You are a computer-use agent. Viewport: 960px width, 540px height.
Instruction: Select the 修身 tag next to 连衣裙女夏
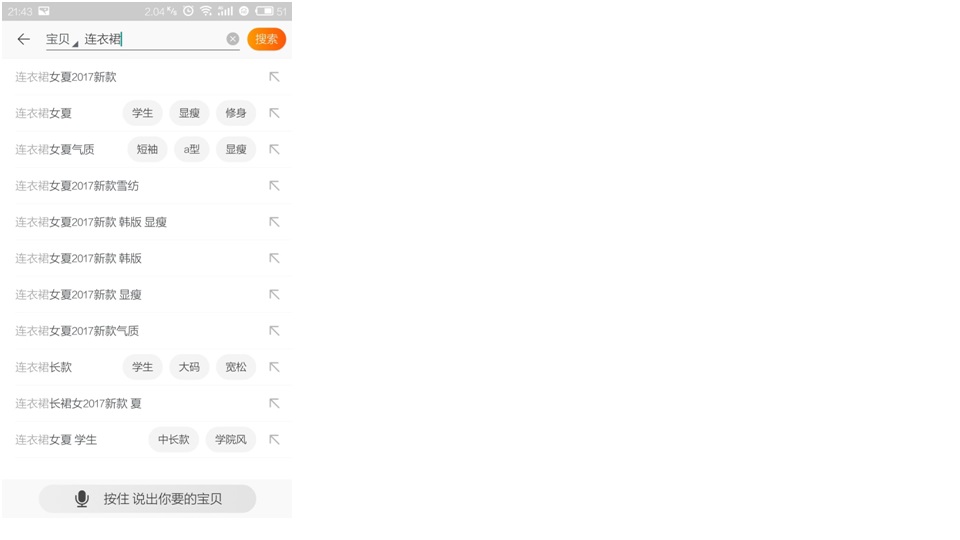236,113
